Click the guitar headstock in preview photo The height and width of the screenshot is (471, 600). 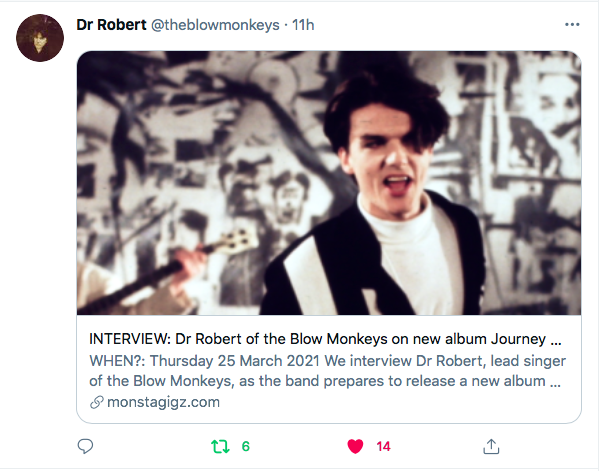coord(239,239)
